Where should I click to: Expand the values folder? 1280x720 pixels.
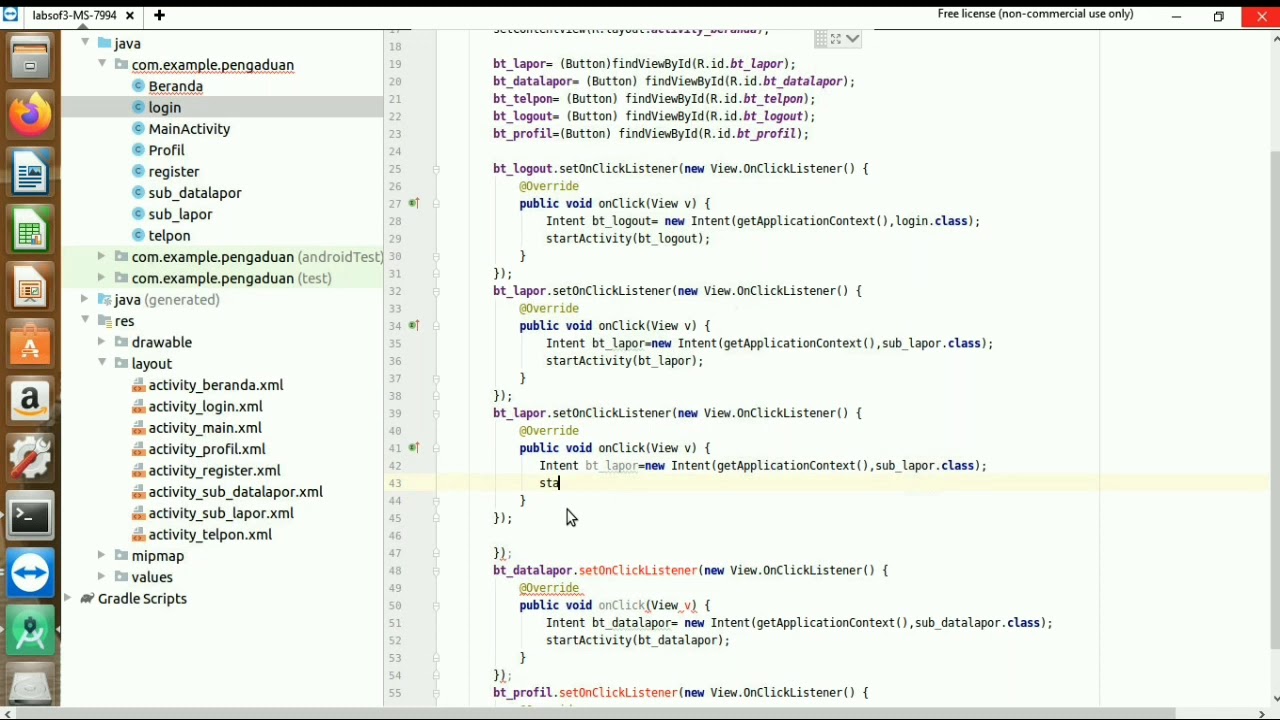pos(102,577)
